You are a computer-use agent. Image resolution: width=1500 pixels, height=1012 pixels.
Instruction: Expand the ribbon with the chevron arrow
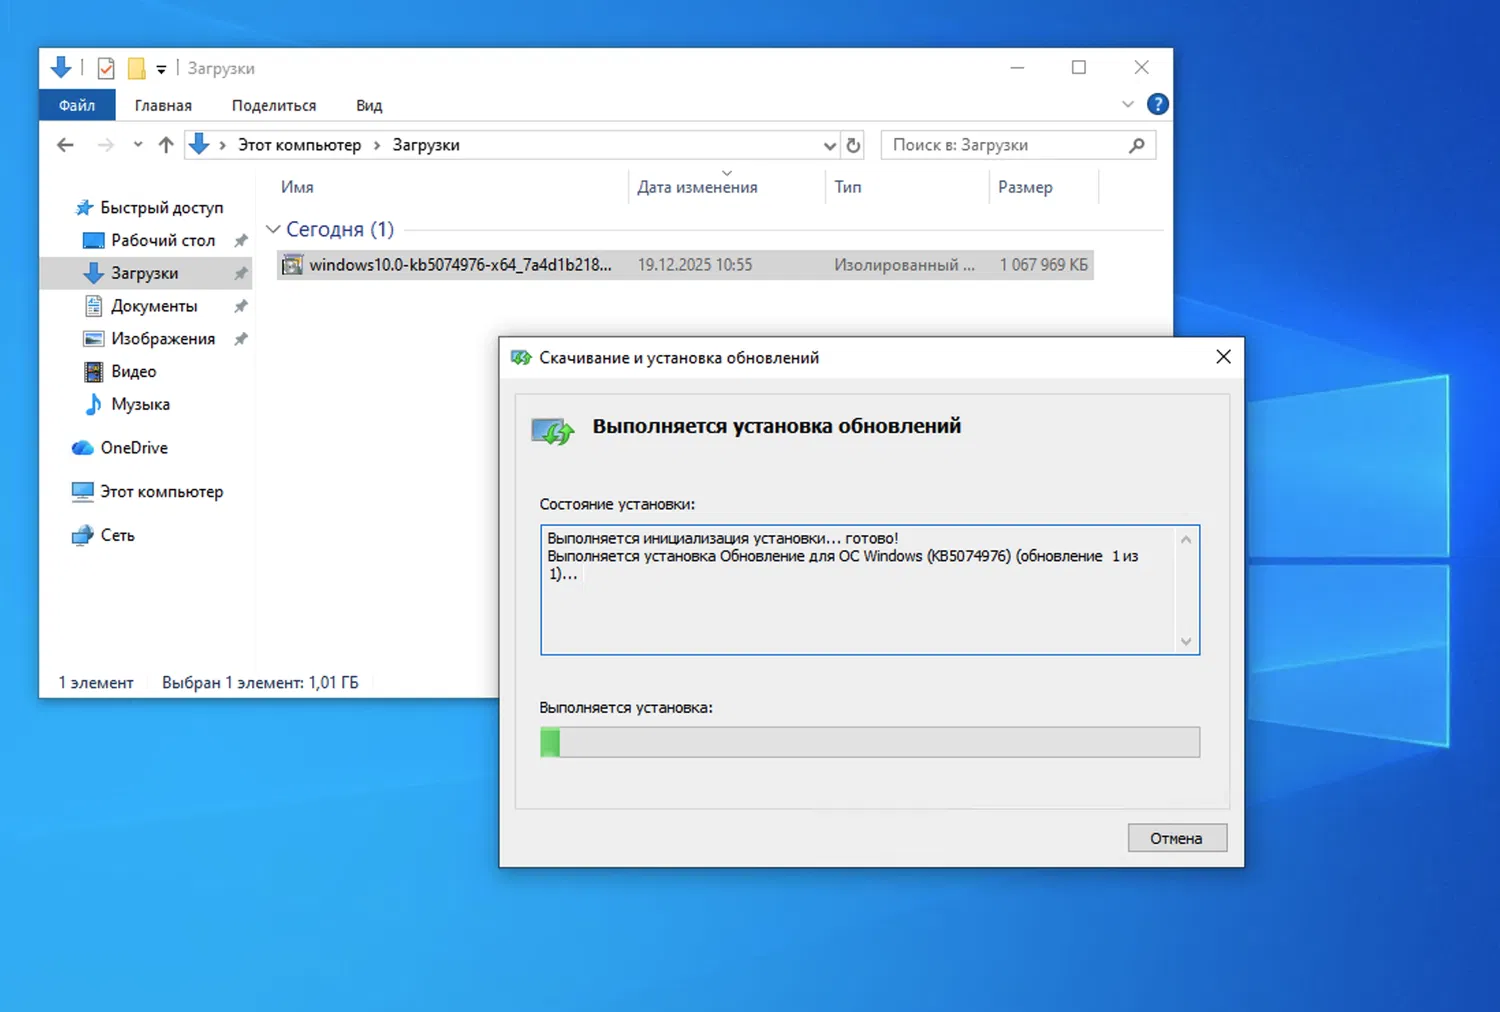click(1128, 104)
